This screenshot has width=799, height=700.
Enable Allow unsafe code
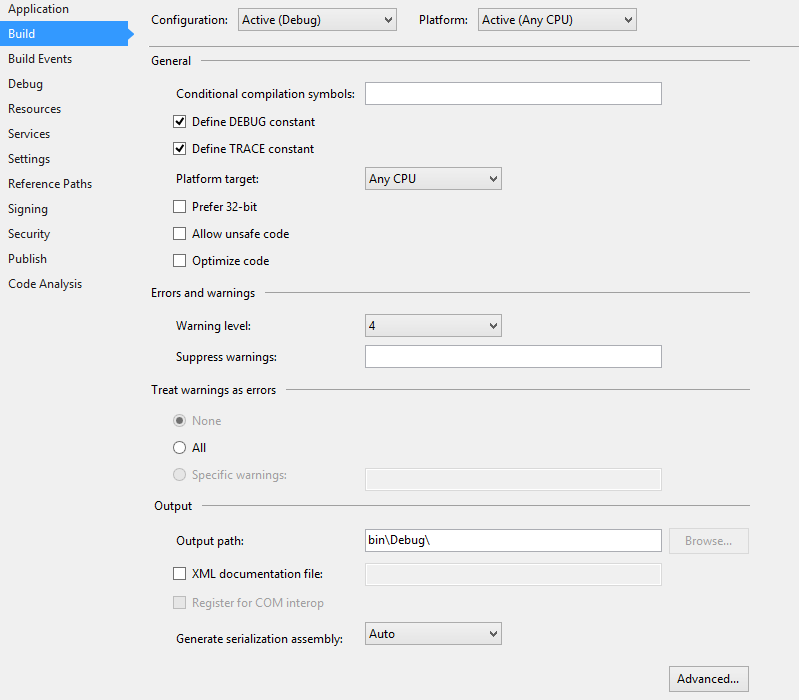point(180,234)
